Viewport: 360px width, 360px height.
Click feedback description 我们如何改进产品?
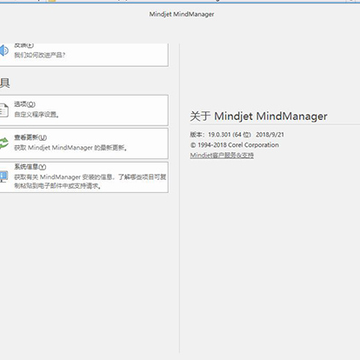tap(40, 55)
